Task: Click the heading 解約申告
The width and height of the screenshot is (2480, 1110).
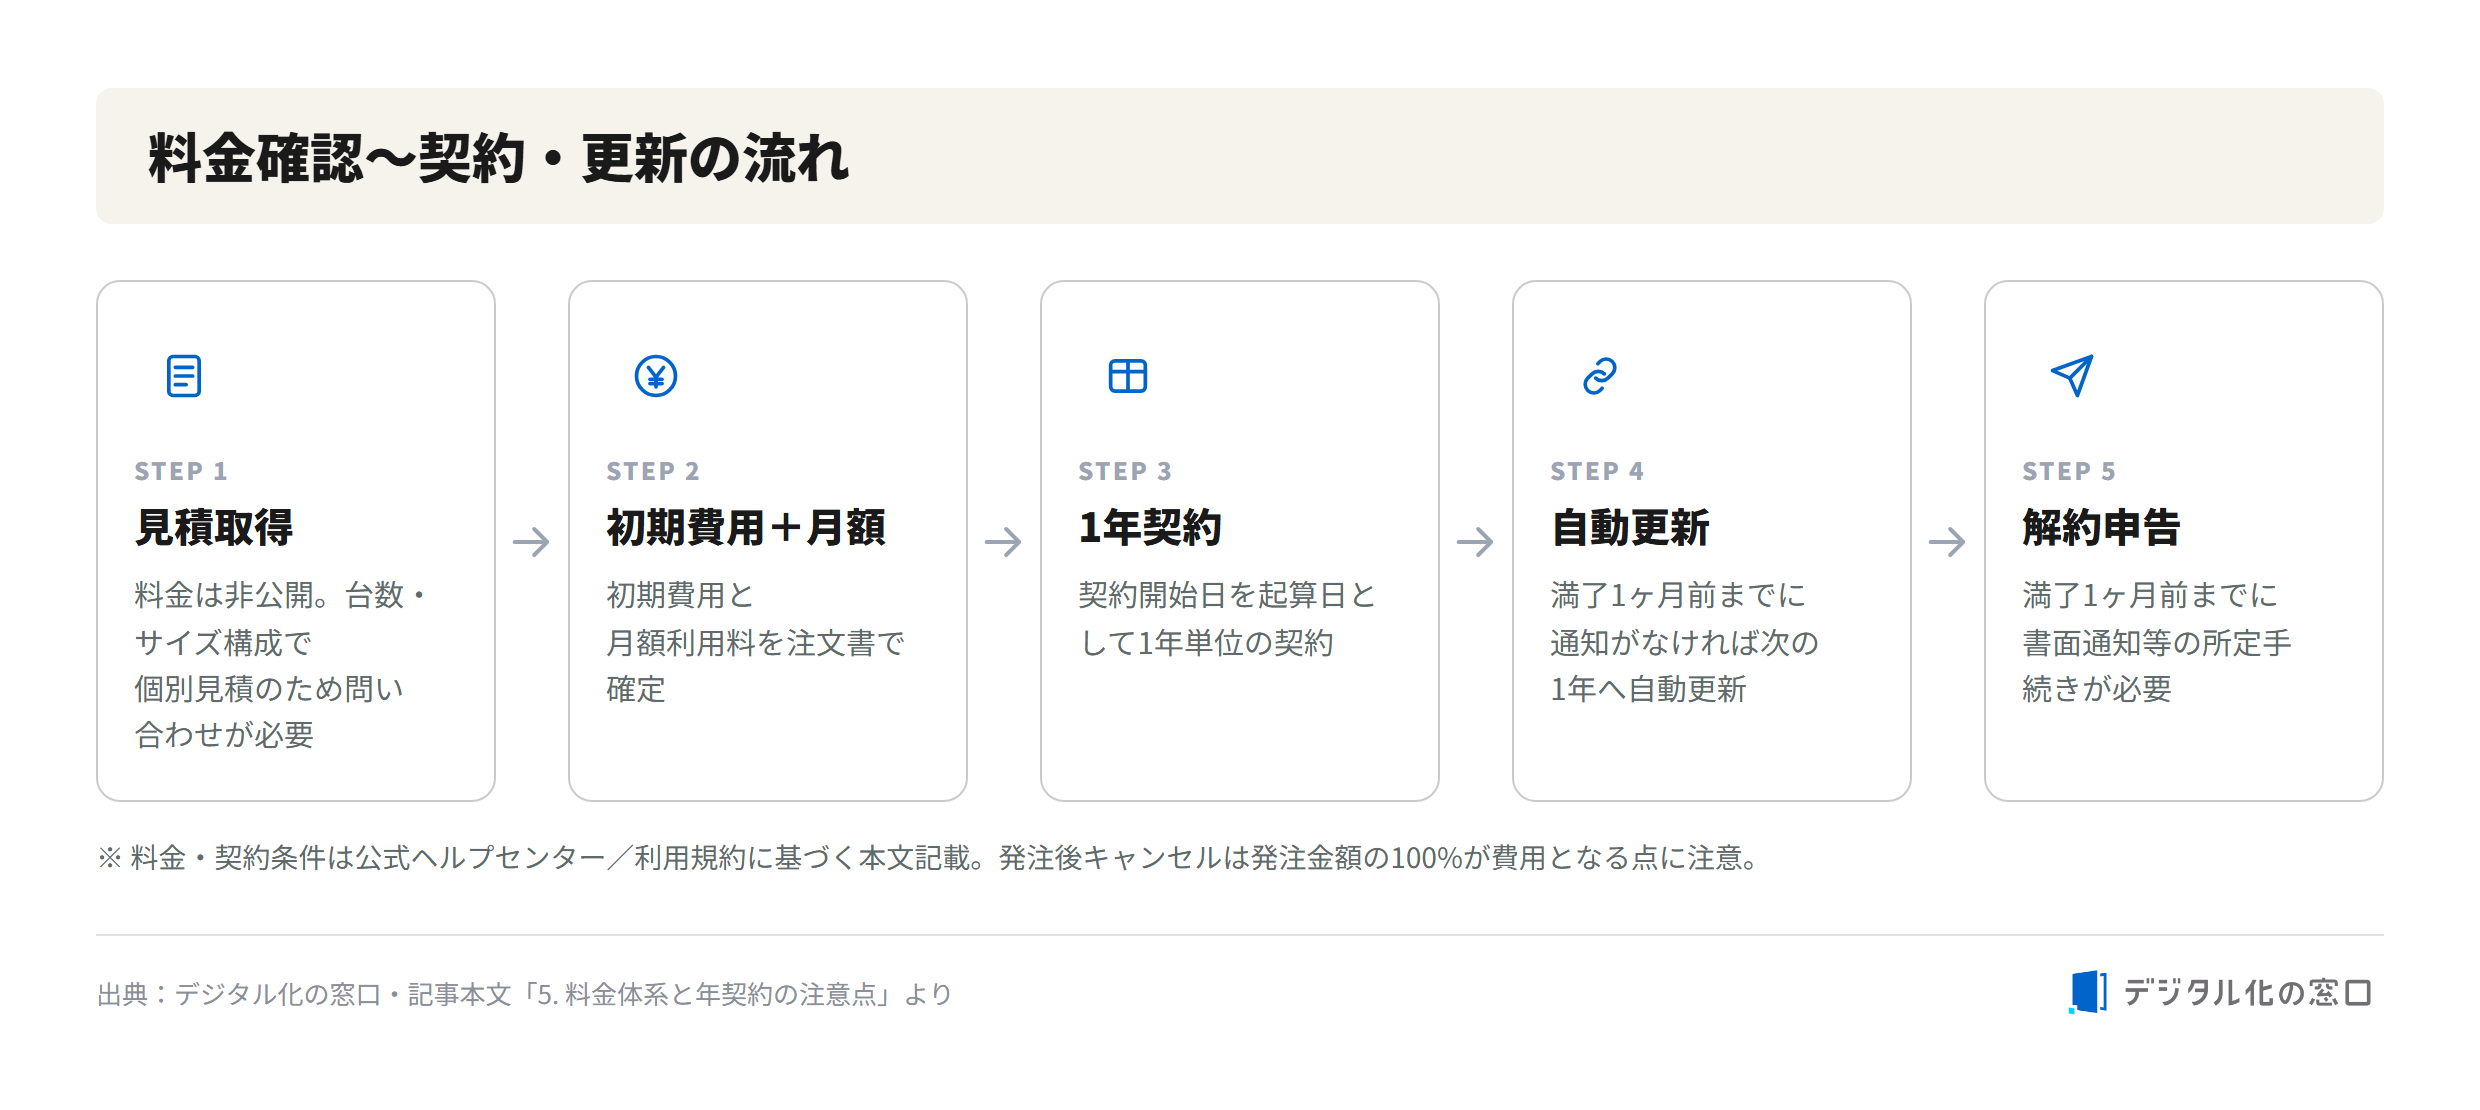Action: pos(2101,527)
